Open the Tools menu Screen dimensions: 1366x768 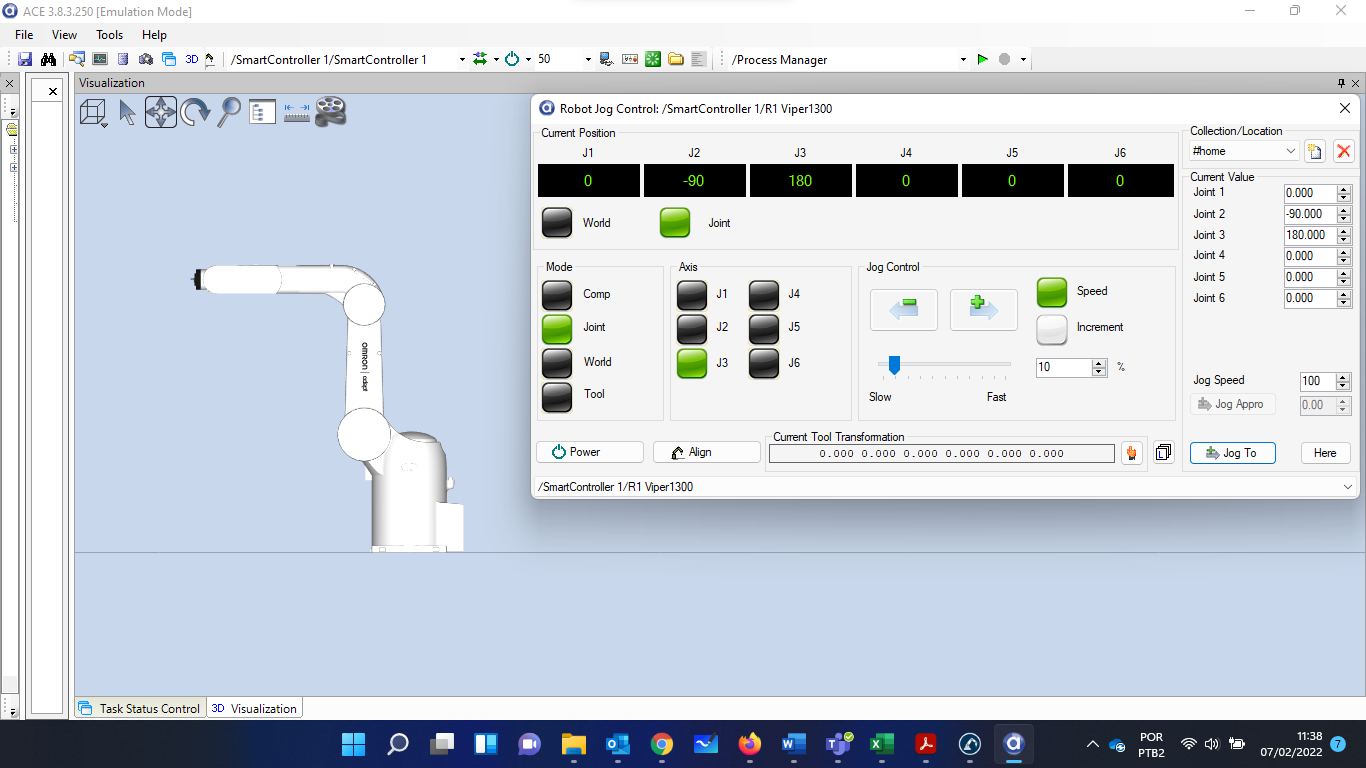coord(109,35)
